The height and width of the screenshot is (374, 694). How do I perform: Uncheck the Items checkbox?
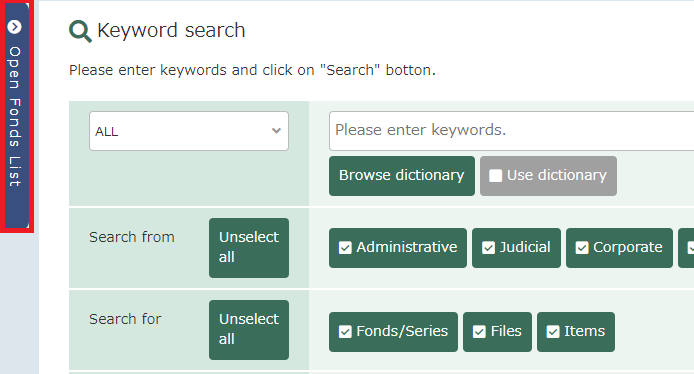tap(553, 332)
